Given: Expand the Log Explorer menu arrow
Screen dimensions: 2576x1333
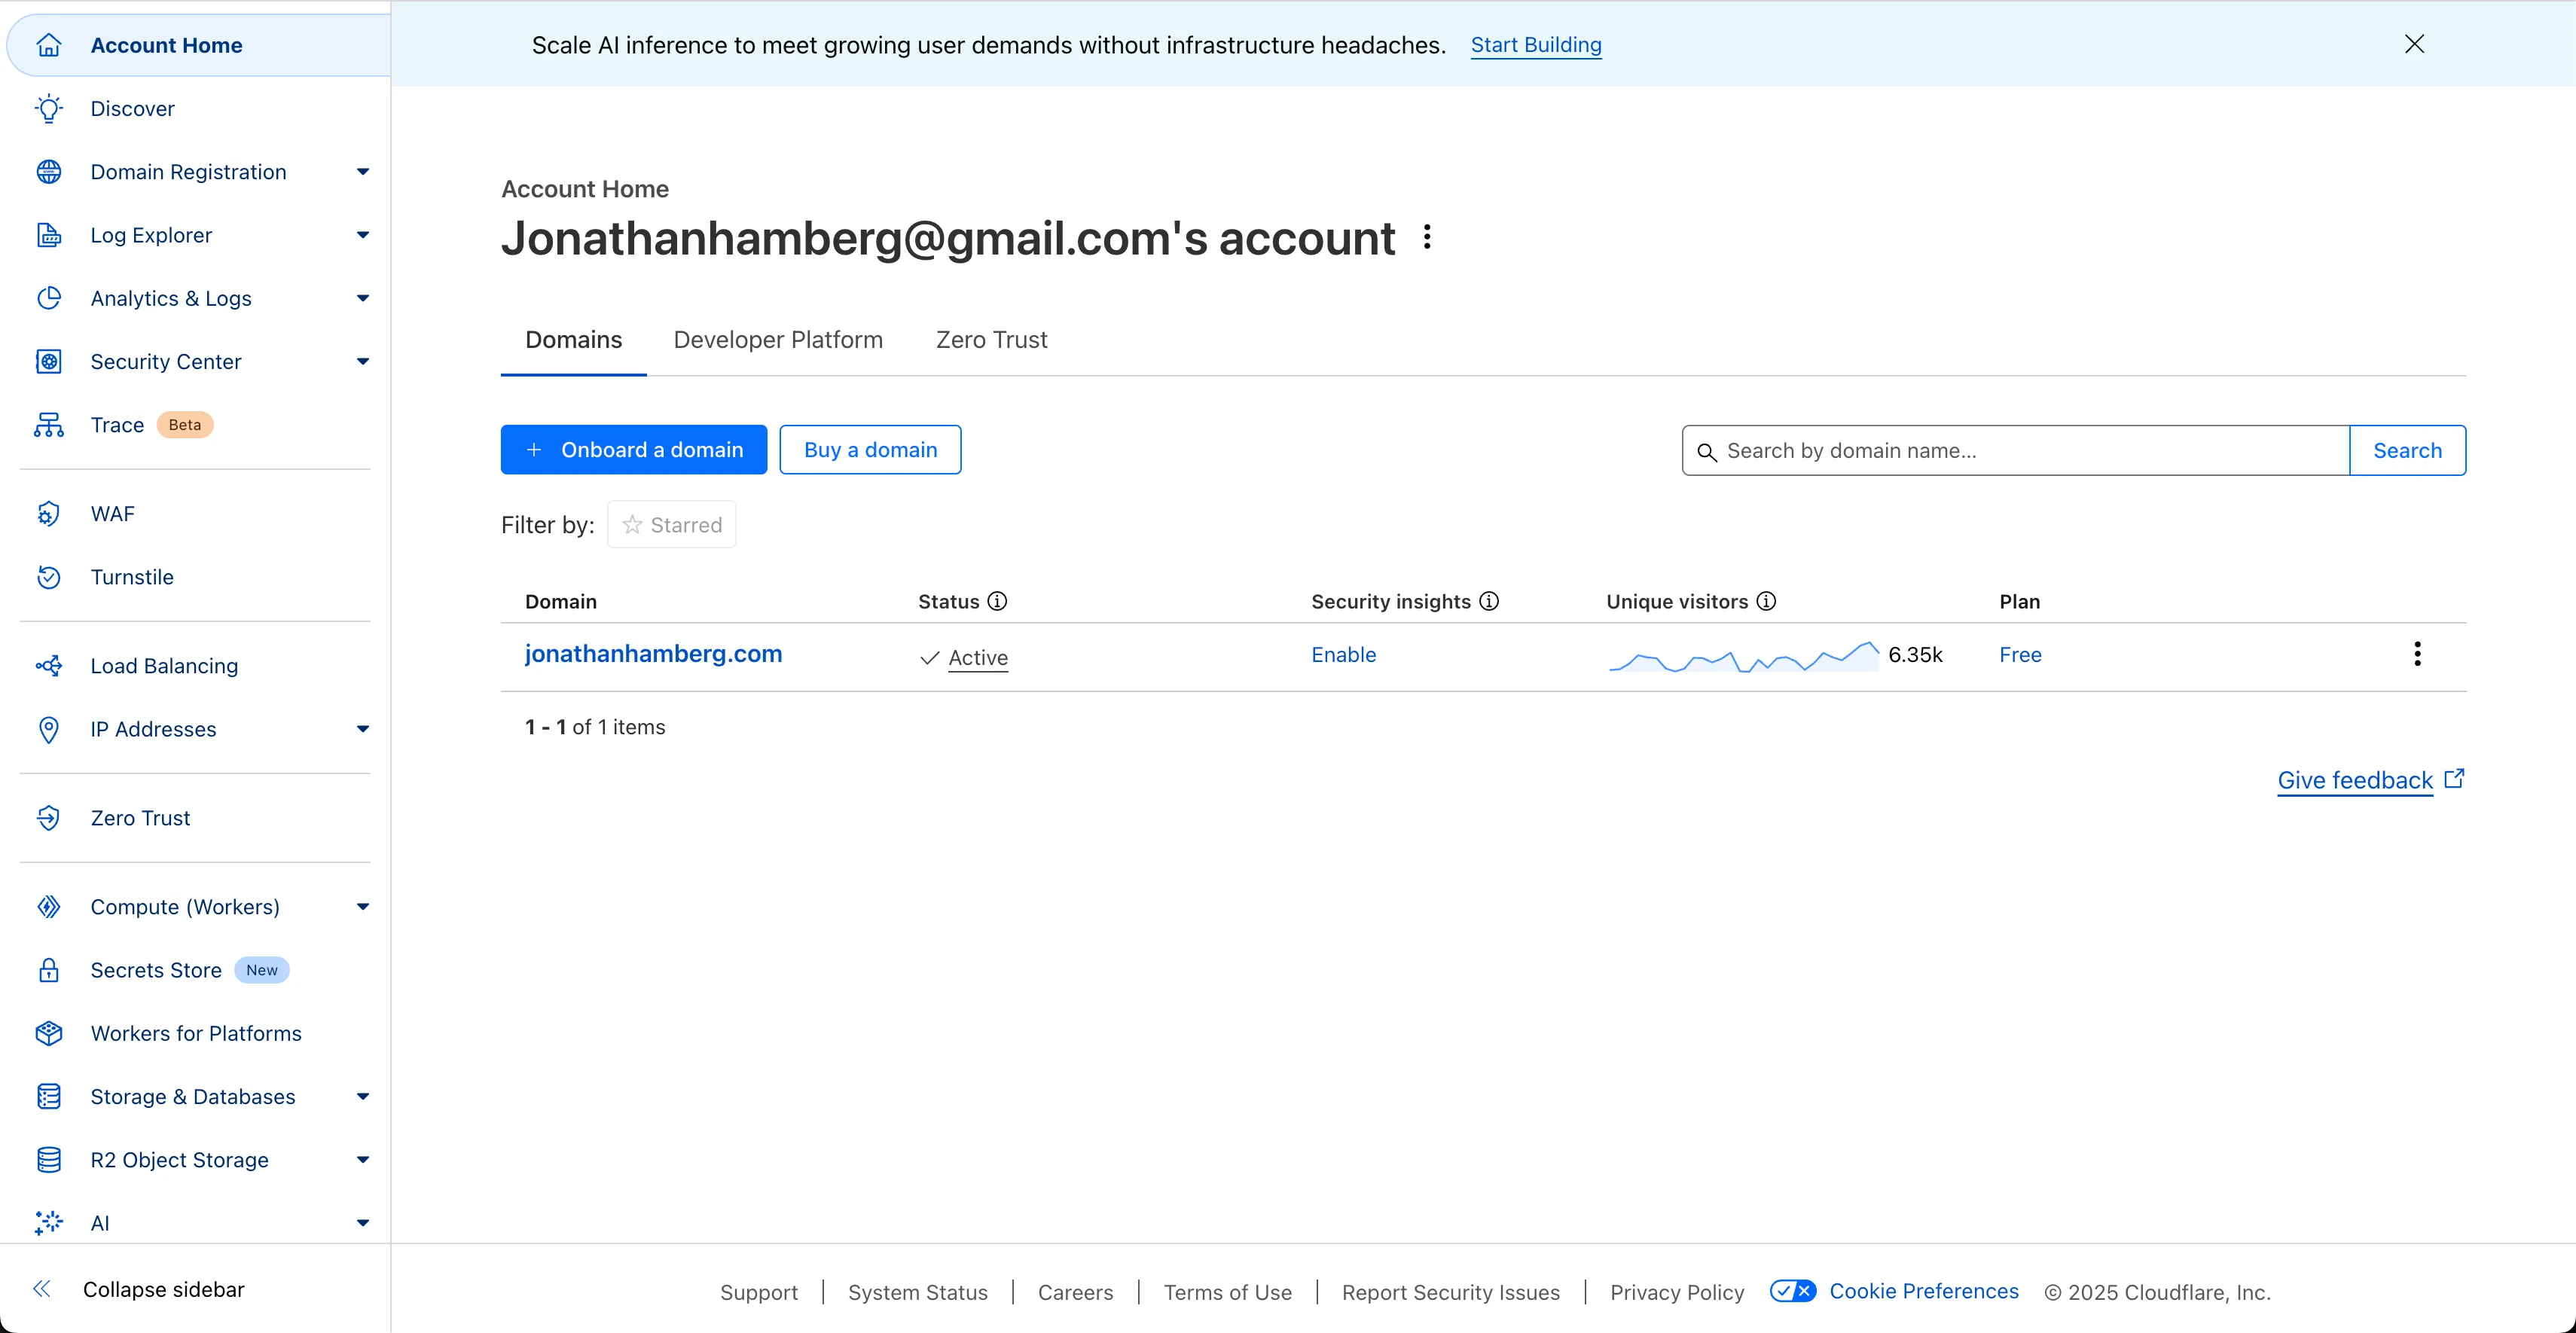Looking at the screenshot, I should tap(363, 235).
